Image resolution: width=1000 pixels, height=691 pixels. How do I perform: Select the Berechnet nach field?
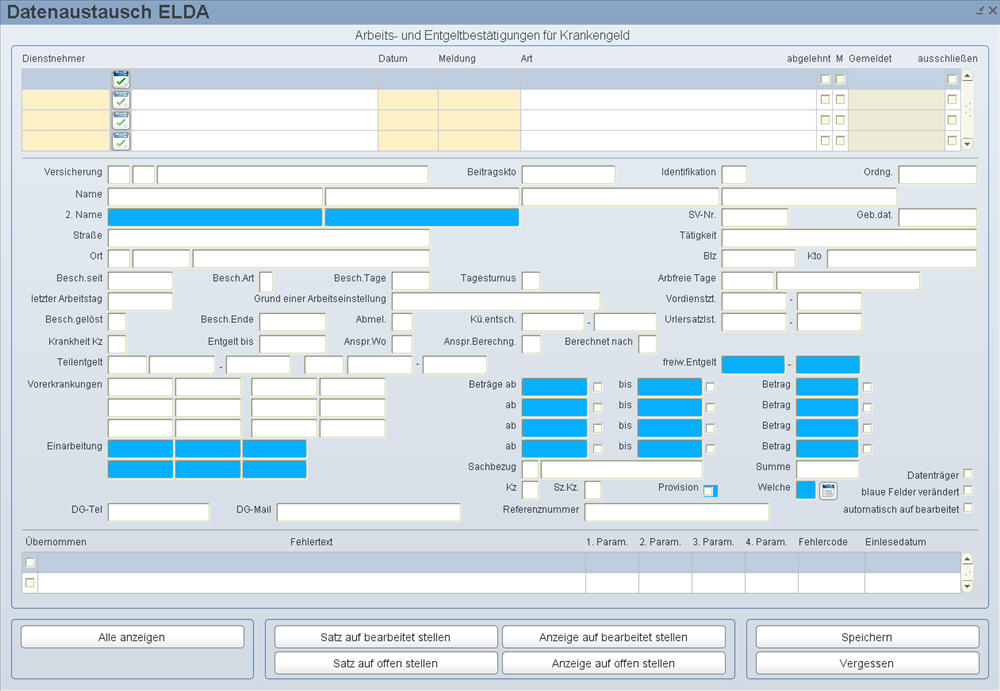coord(647,344)
